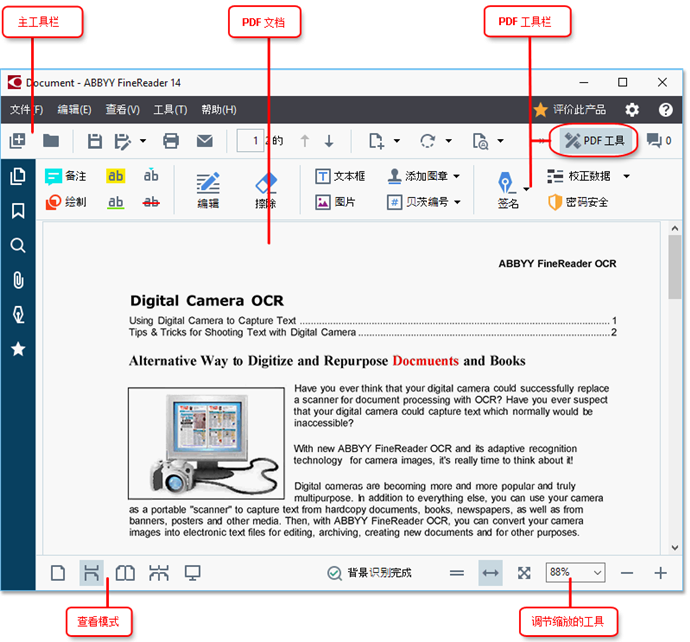This screenshot has height=642, width=690.
Task: Click the 签名 signature pen icon
Action: 507,183
